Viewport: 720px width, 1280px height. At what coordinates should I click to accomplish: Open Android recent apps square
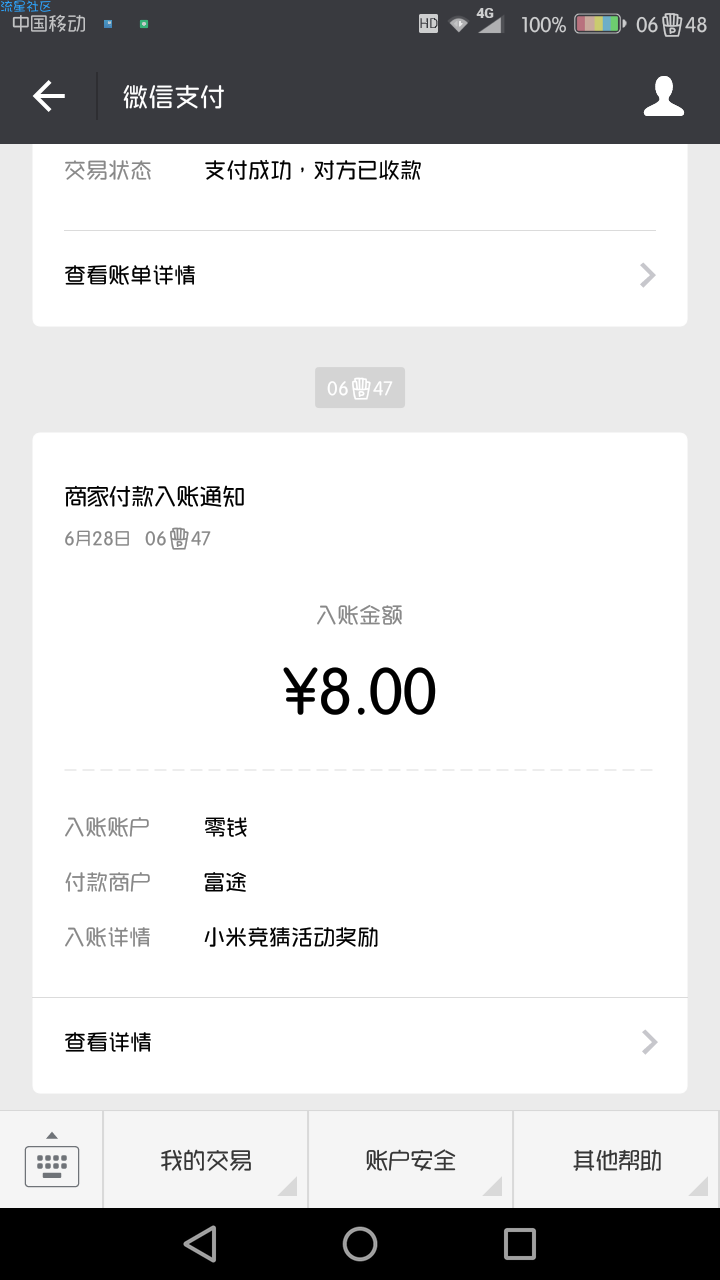tap(520, 1244)
